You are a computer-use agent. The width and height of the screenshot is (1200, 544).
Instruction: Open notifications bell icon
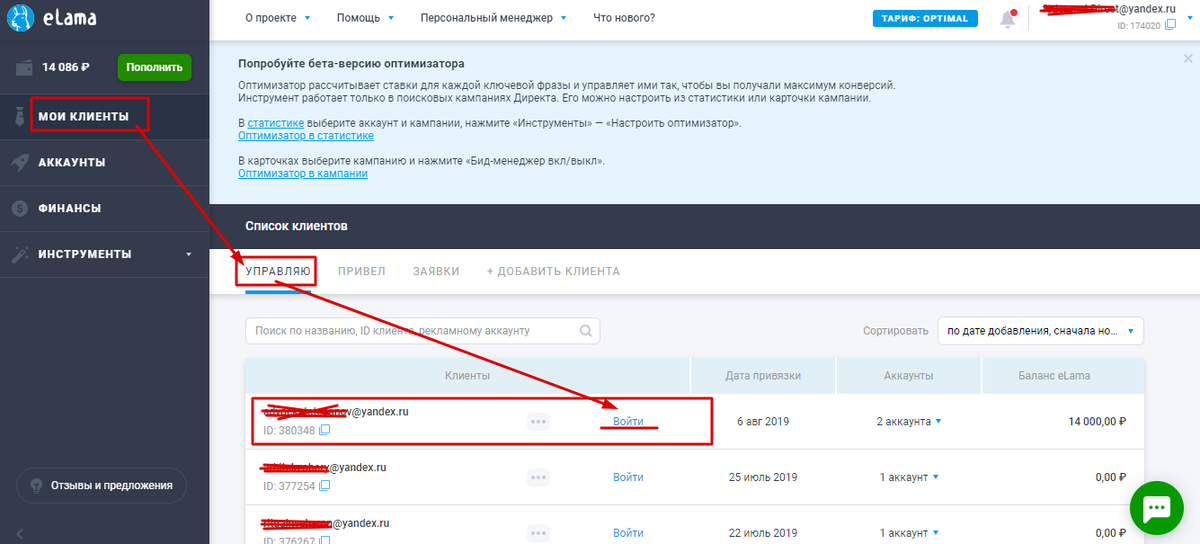click(x=1008, y=19)
